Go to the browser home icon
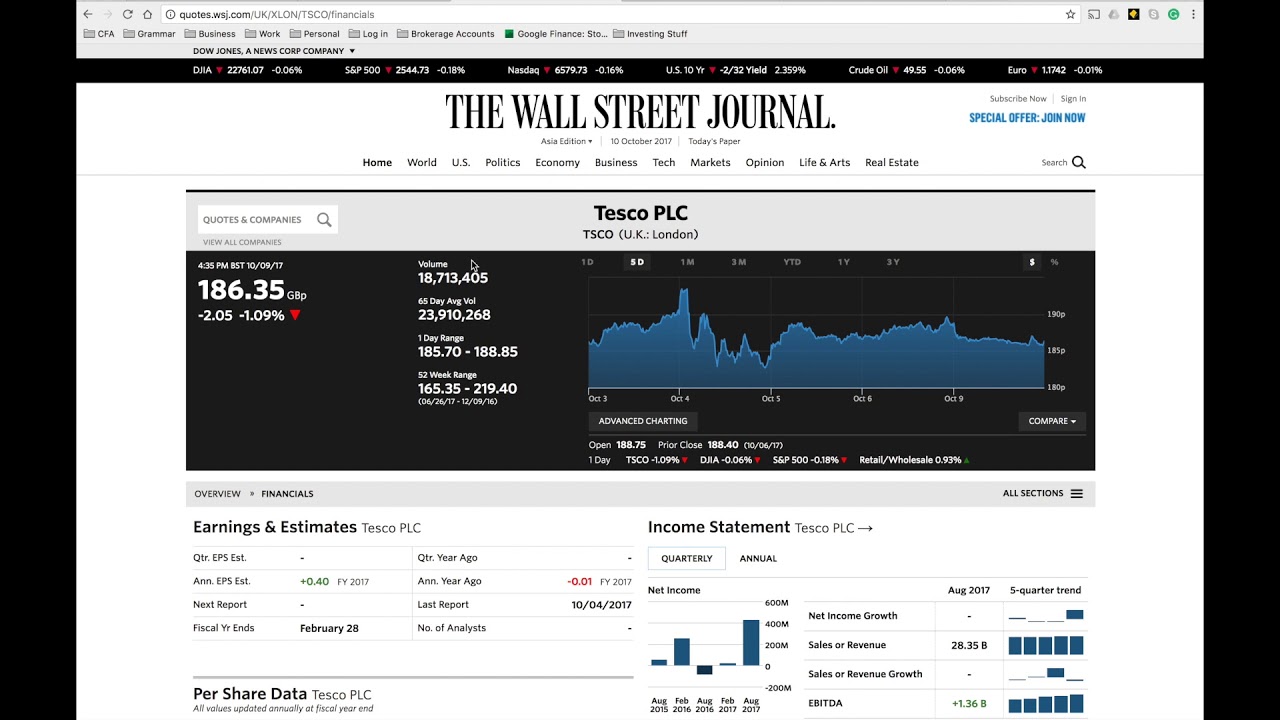This screenshot has height=720, width=1280. point(148,14)
